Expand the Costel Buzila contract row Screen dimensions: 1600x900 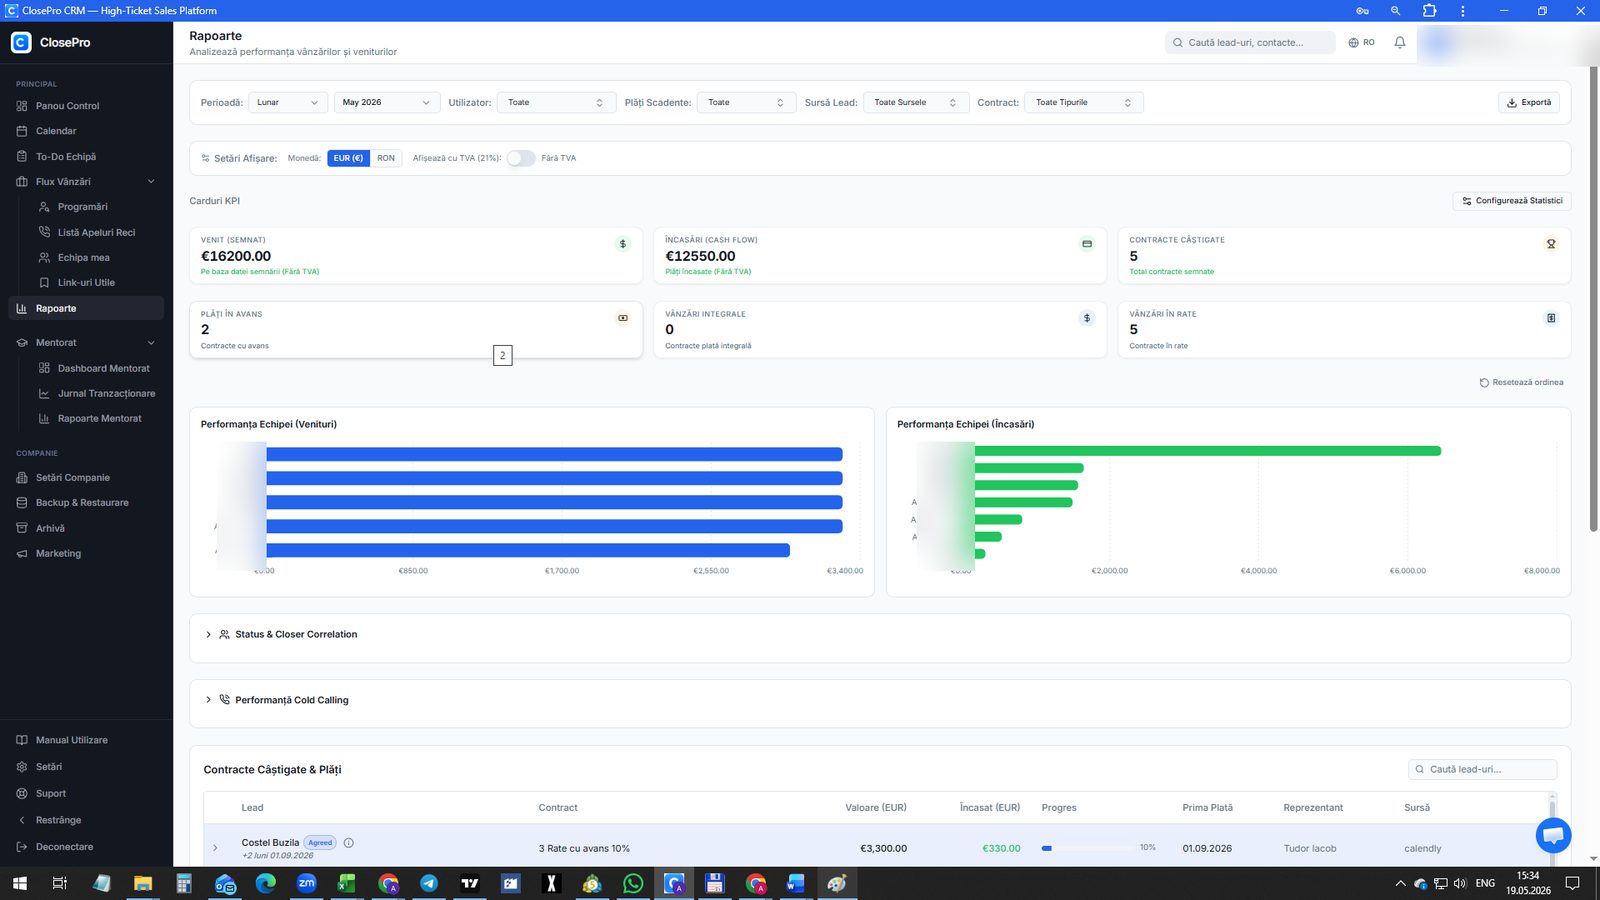click(215, 848)
